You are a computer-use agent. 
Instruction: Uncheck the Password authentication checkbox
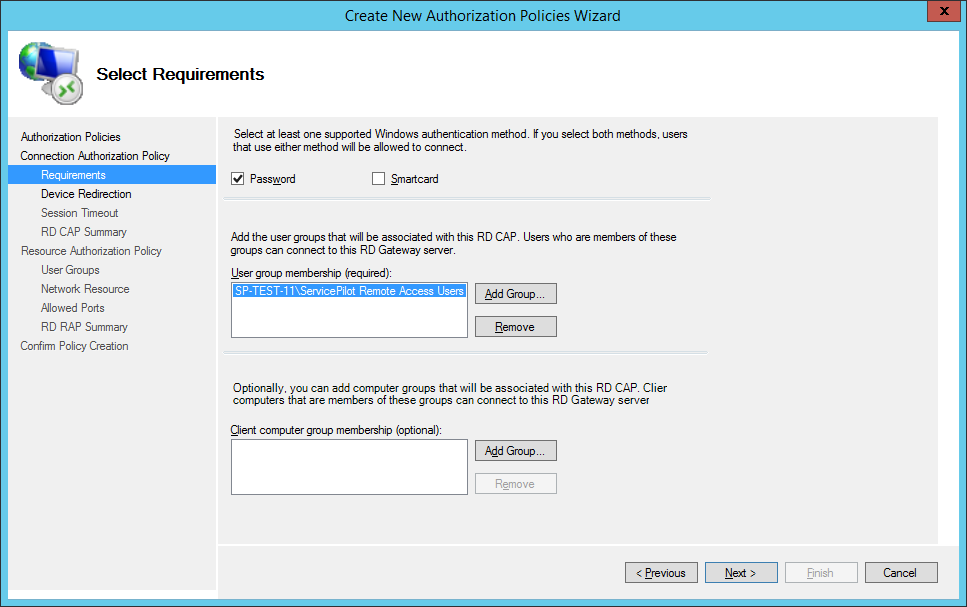238,179
